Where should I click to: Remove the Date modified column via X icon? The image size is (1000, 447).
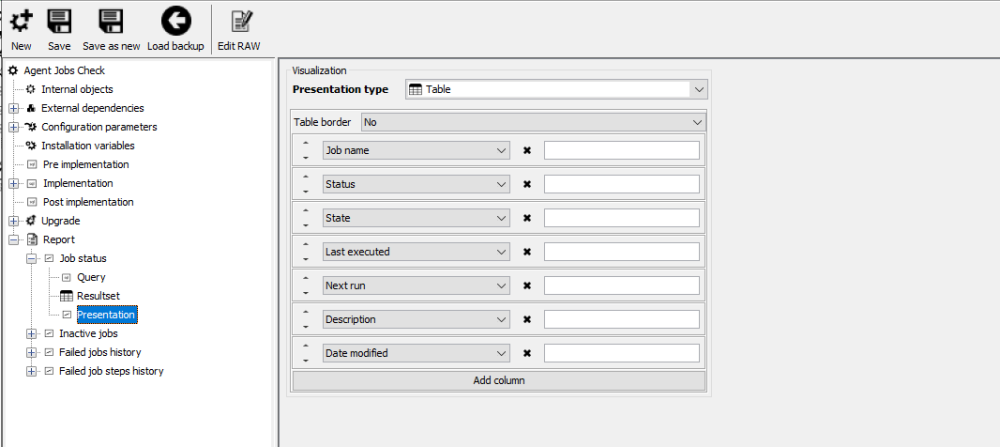tap(527, 353)
